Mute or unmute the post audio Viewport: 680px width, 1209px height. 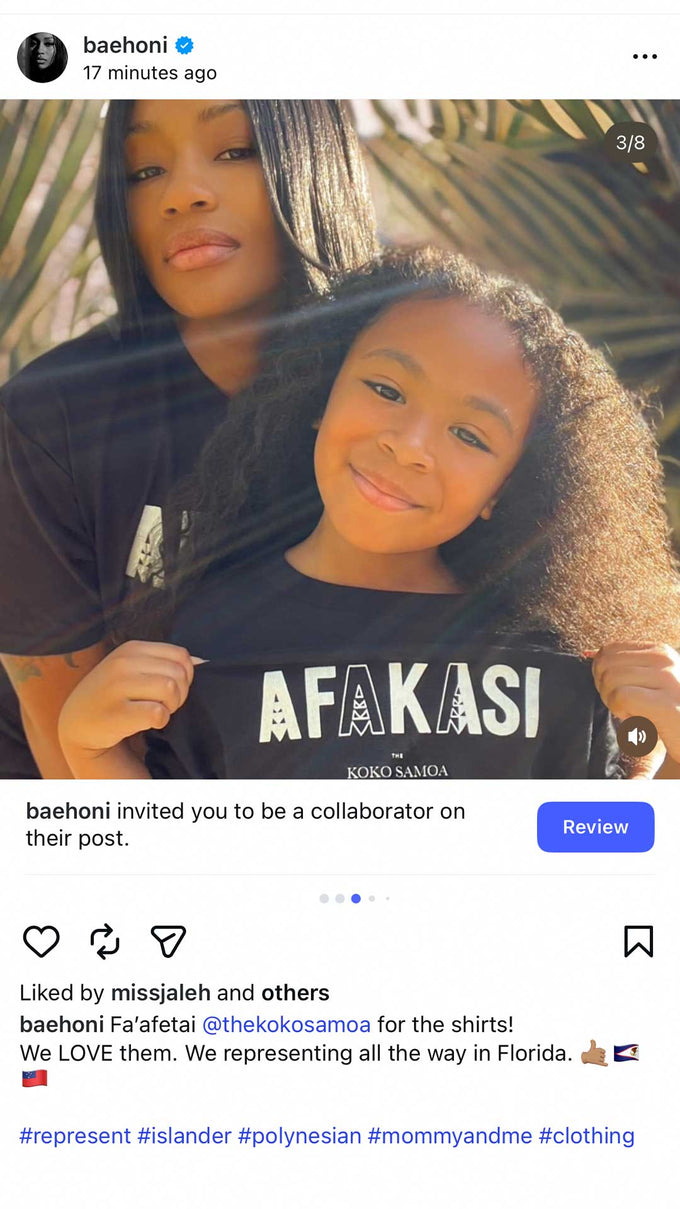point(637,737)
